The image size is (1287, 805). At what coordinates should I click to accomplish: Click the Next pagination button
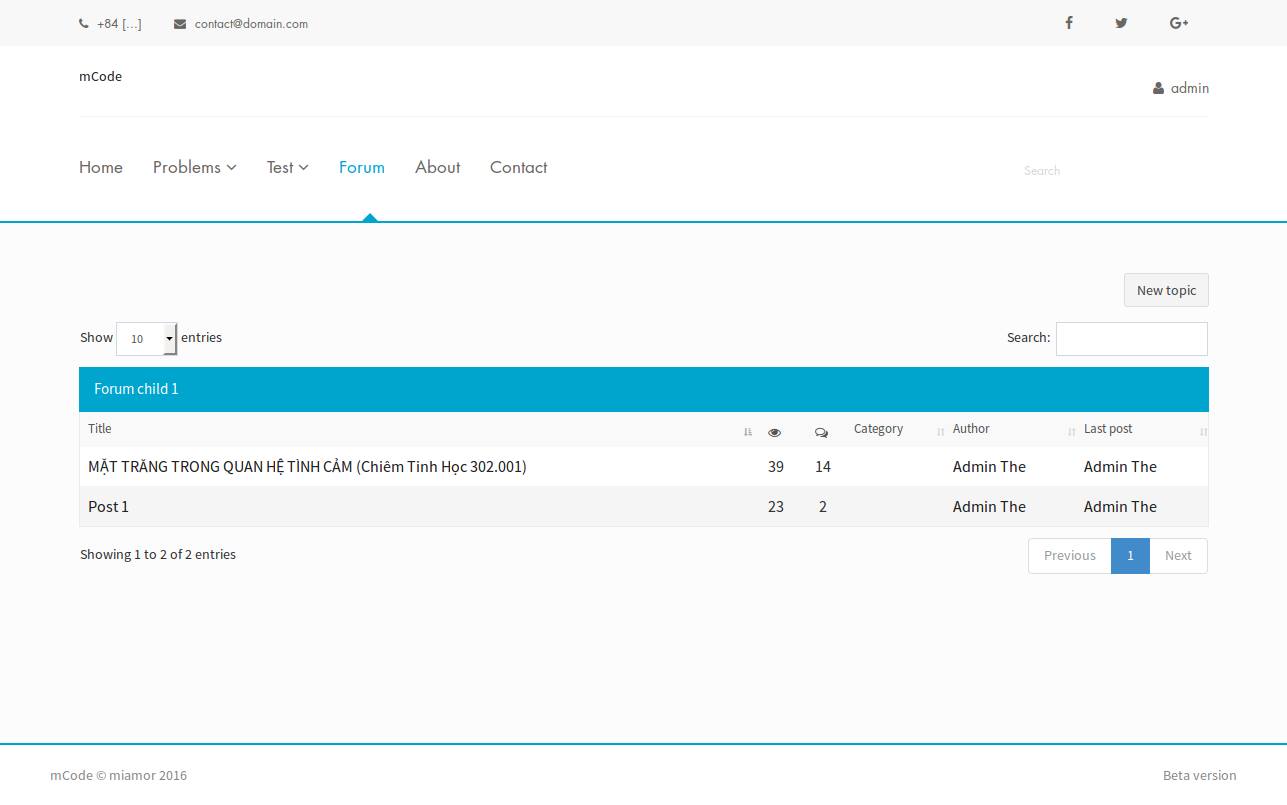tap(1178, 556)
